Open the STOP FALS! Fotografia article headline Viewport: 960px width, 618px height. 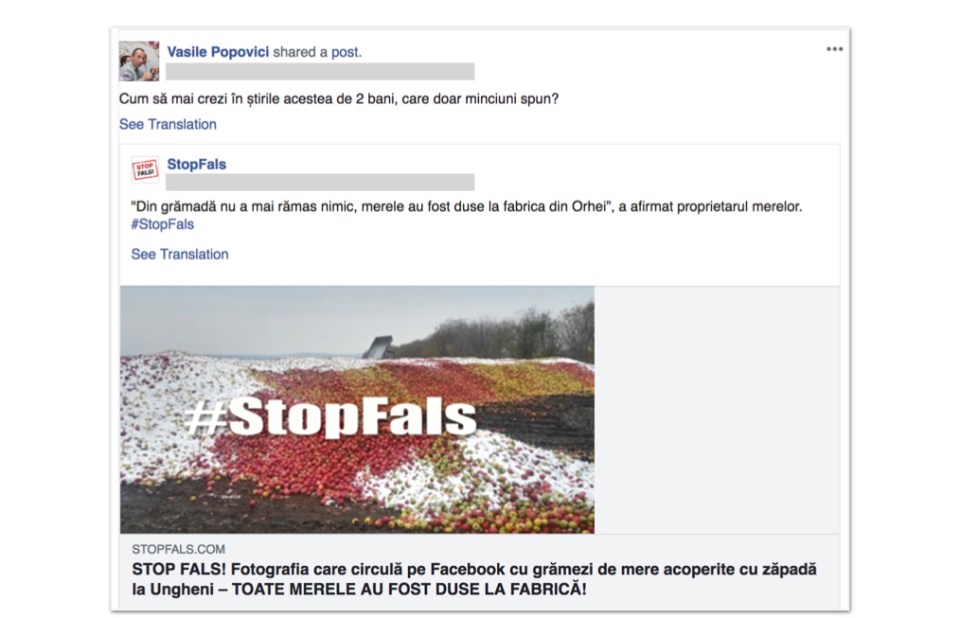click(474, 579)
